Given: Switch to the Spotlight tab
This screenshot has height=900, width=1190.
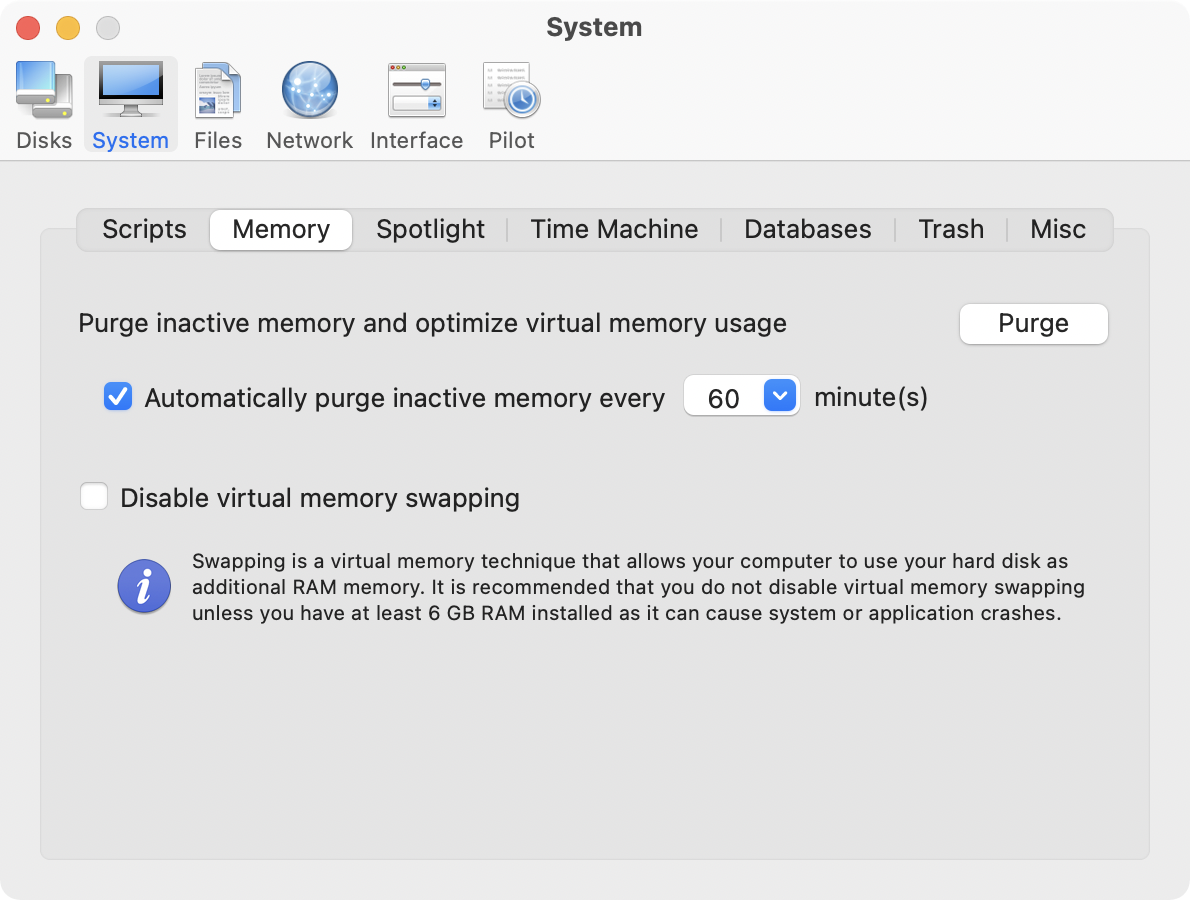Looking at the screenshot, I should [x=430, y=229].
